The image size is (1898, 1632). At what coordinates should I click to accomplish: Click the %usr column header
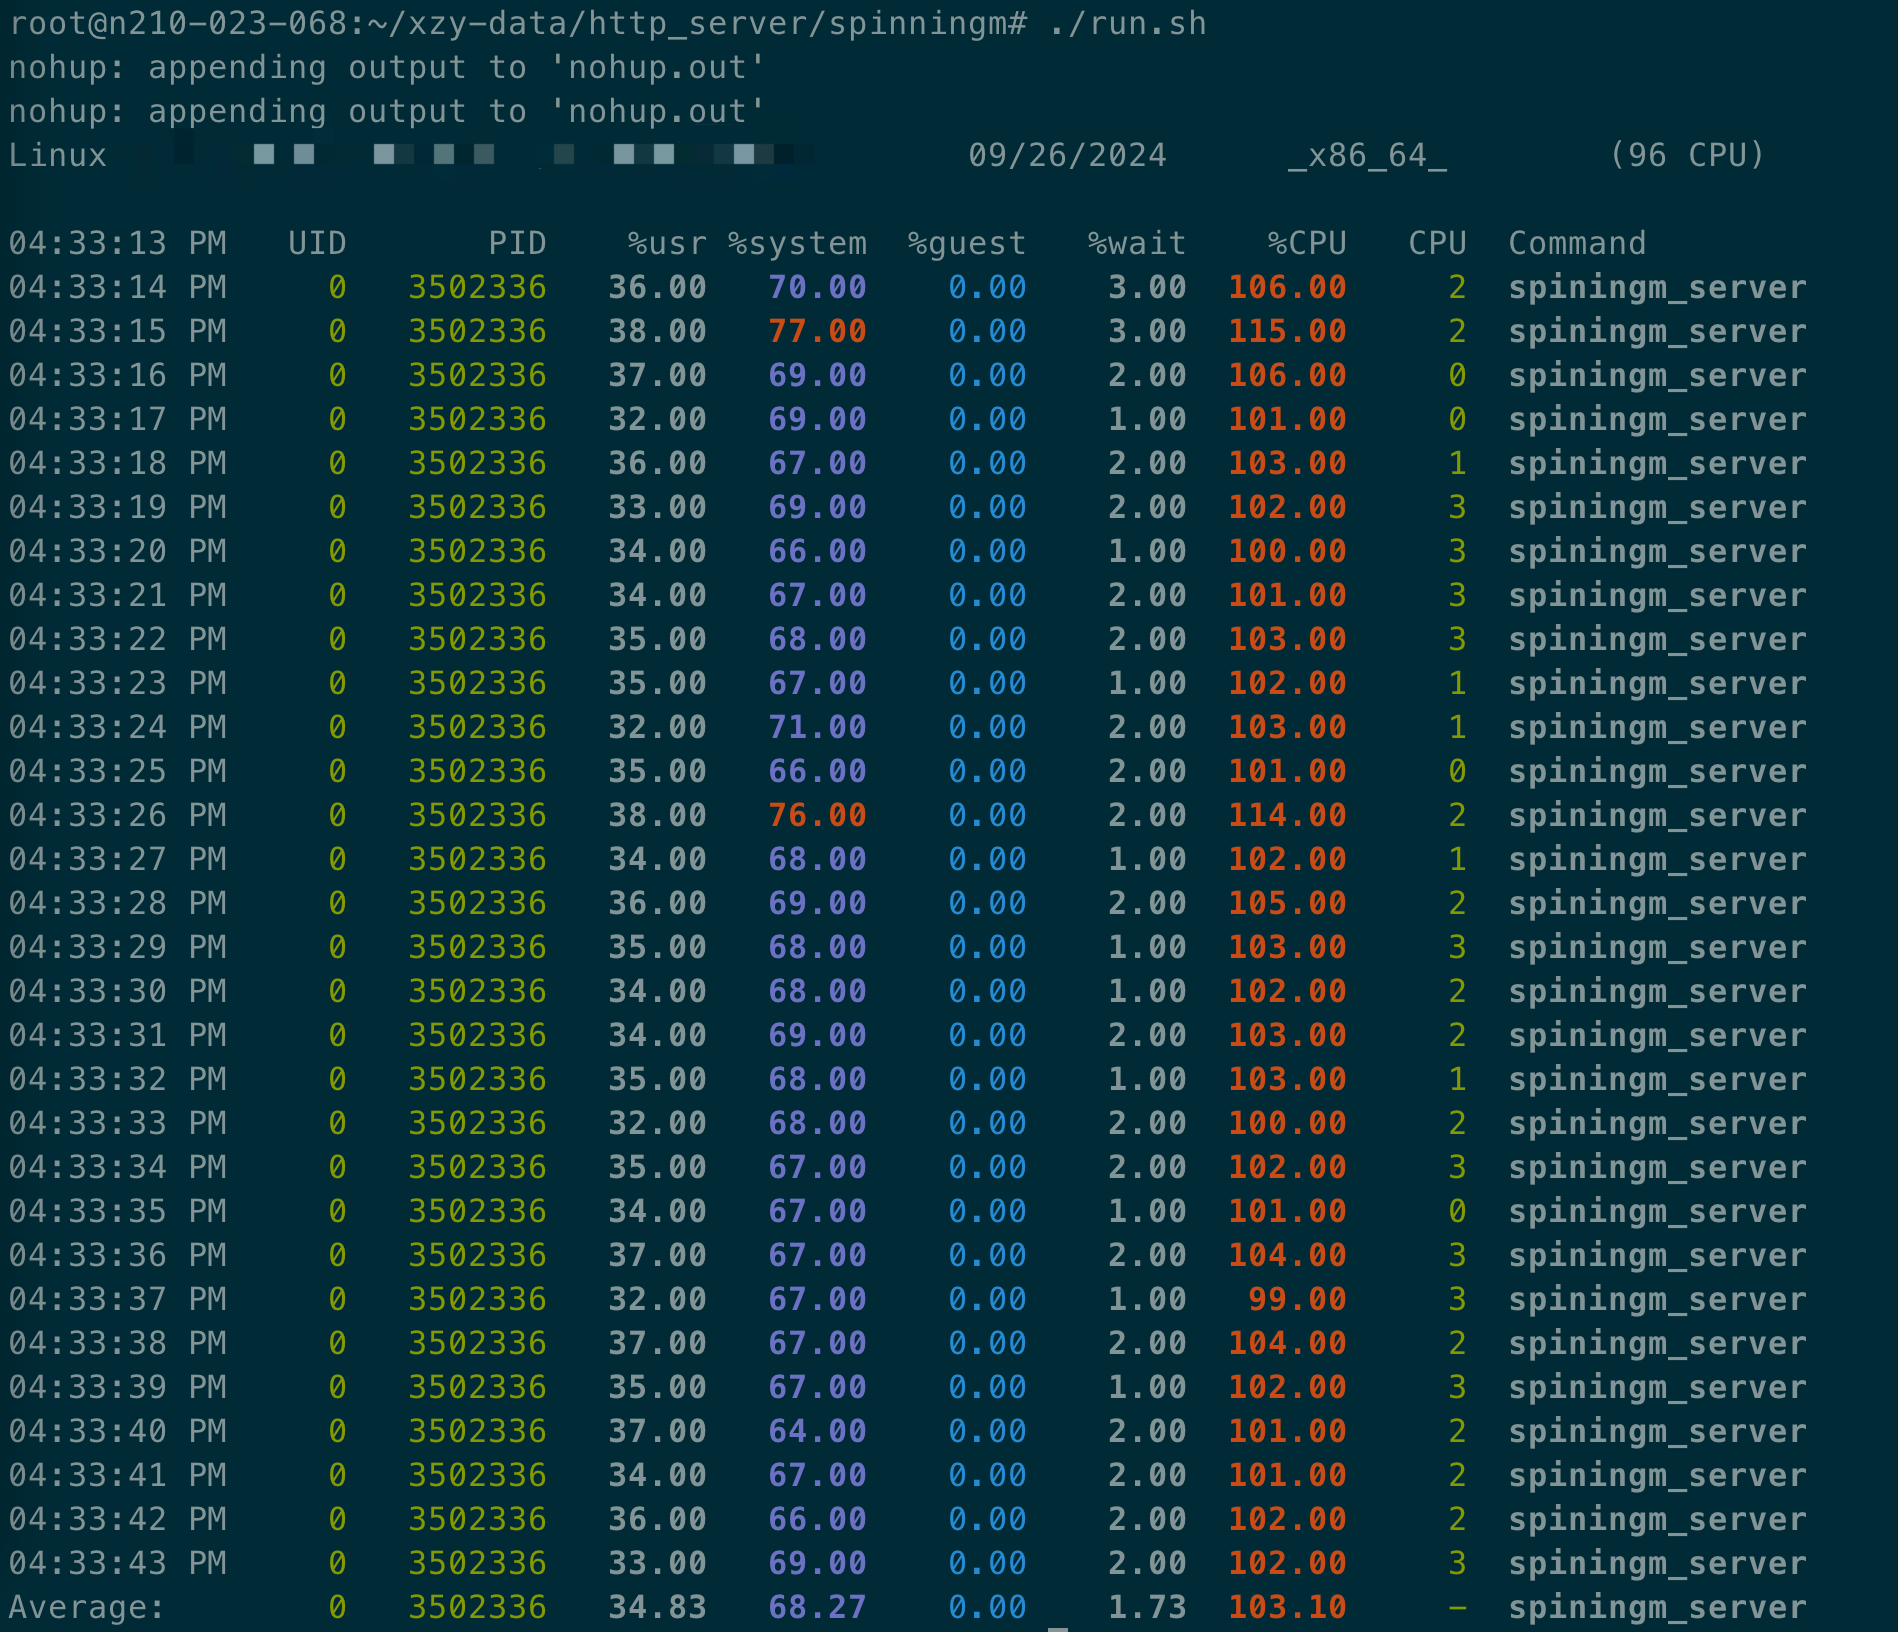[667, 243]
